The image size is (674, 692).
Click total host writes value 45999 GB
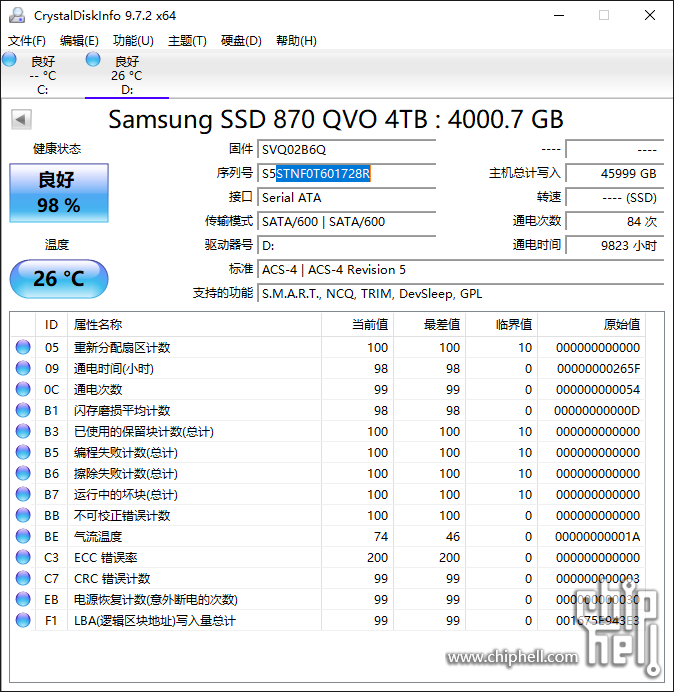coord(615,173)
